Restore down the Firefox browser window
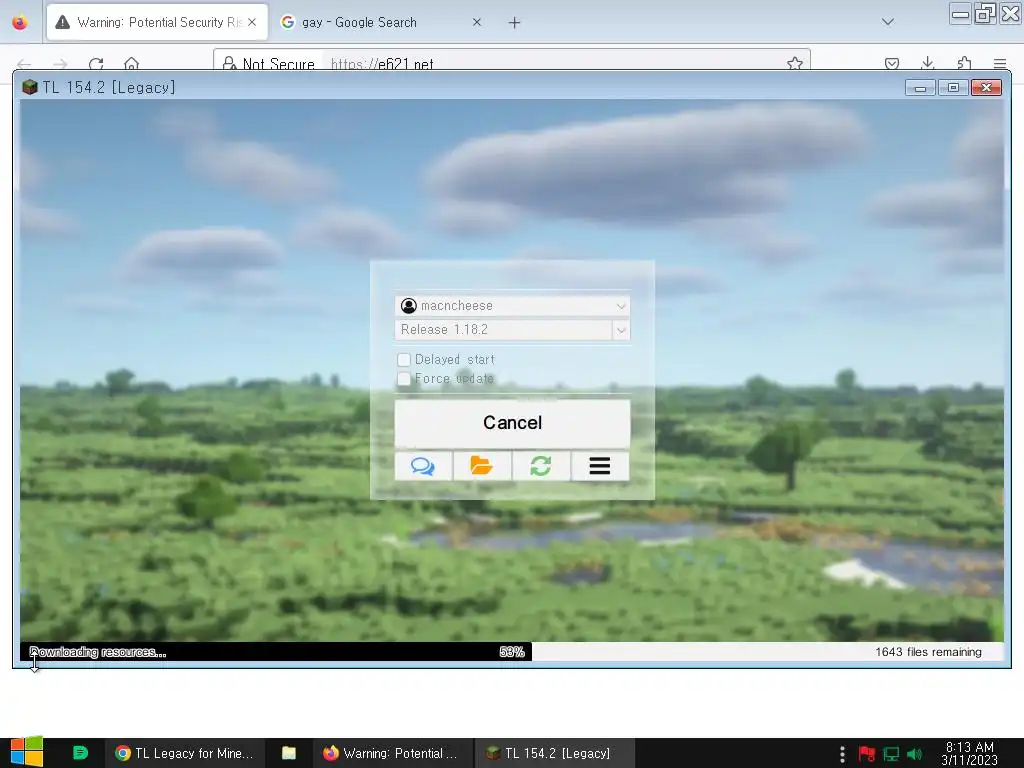Screen dimensions: 1024x768 (985, 14)
